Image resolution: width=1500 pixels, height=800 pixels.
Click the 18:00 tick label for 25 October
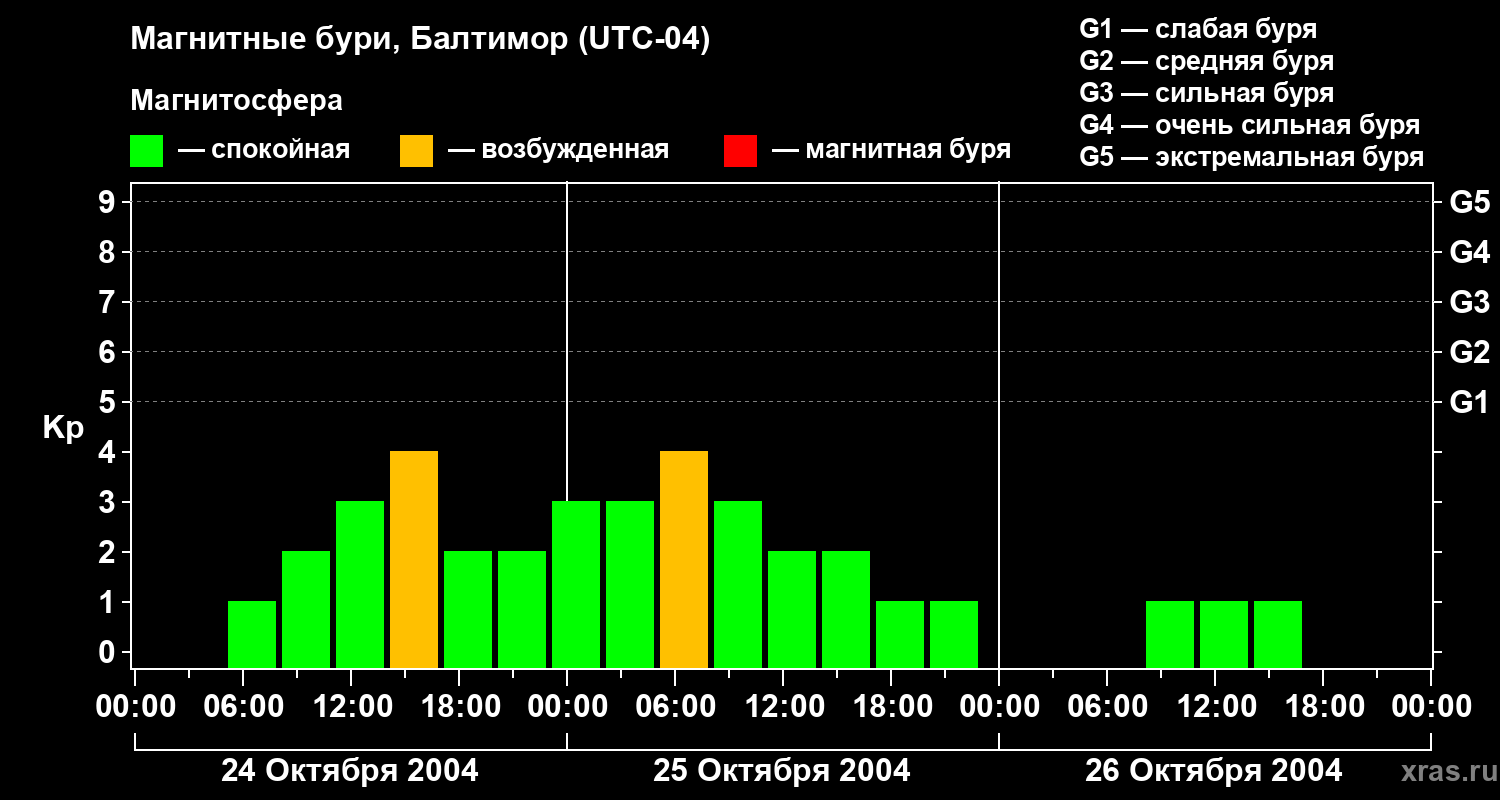[x=891, y=707]
